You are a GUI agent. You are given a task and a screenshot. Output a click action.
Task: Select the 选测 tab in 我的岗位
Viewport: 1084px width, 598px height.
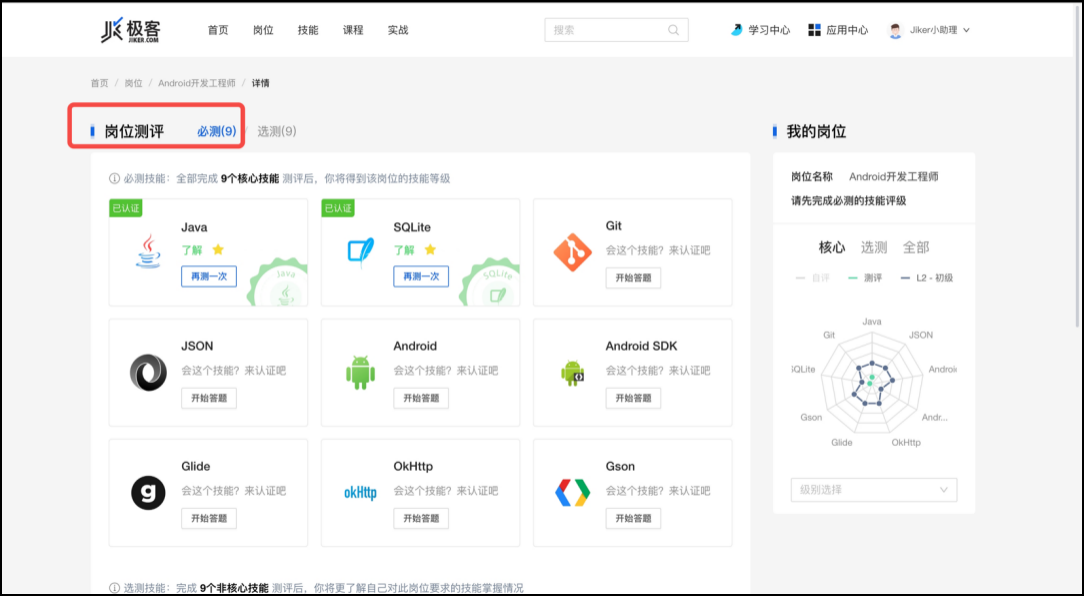[x=874, y=247]
